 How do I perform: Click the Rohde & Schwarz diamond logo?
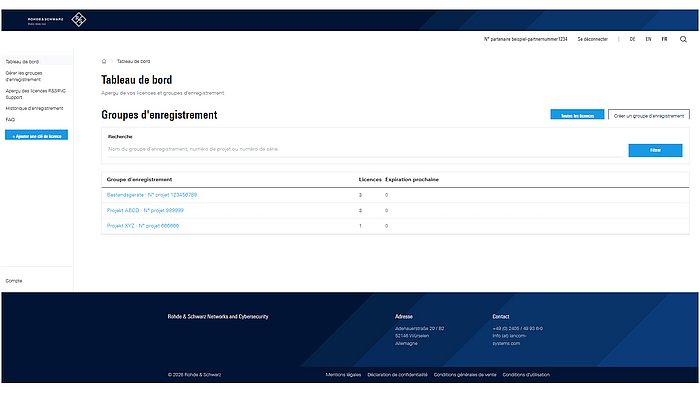click(79, 20)
